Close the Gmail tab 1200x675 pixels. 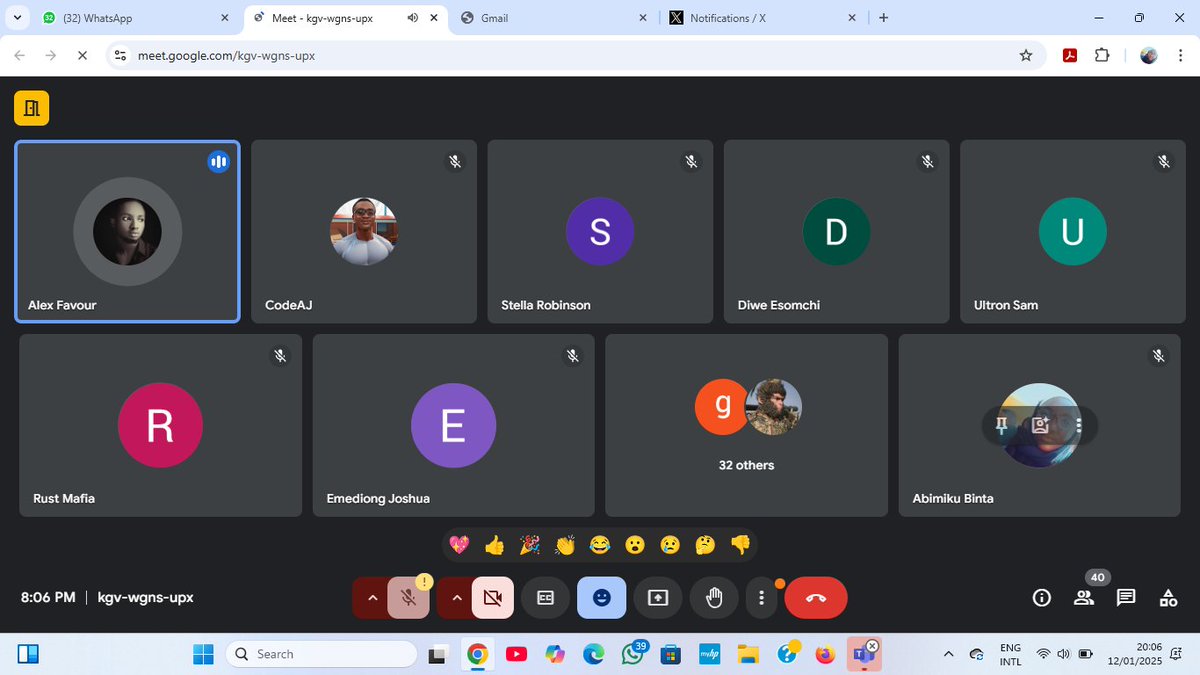[642, 18]
